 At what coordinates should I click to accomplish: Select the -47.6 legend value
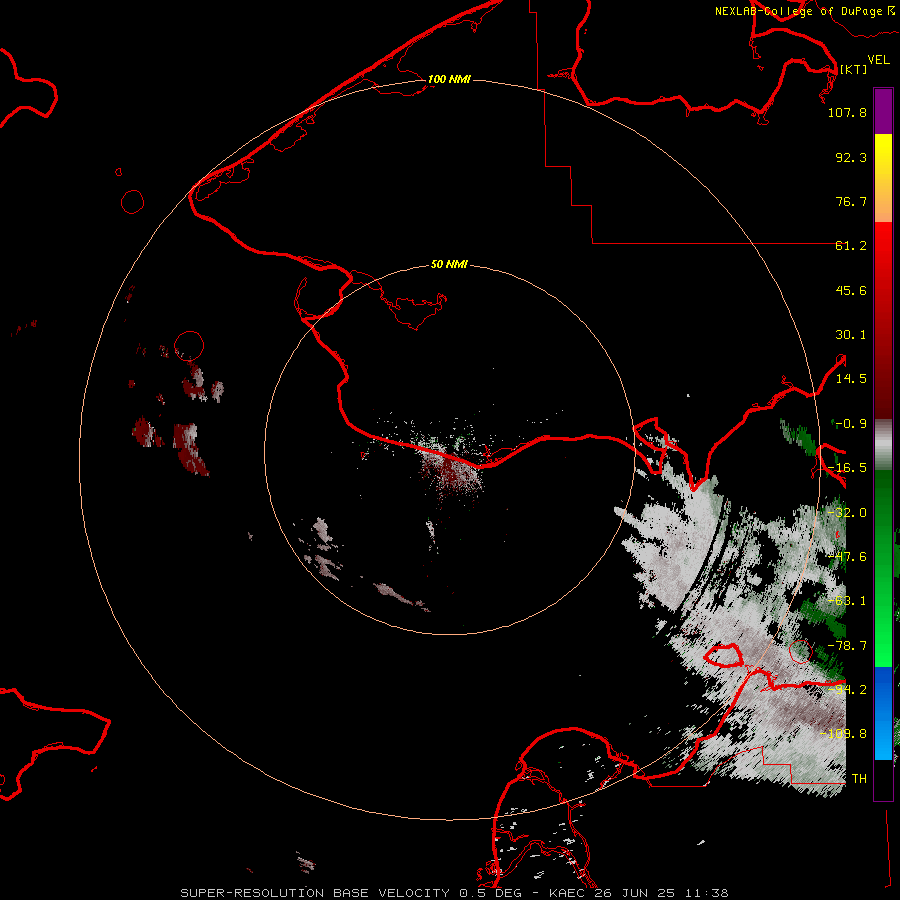coord(847,557)
